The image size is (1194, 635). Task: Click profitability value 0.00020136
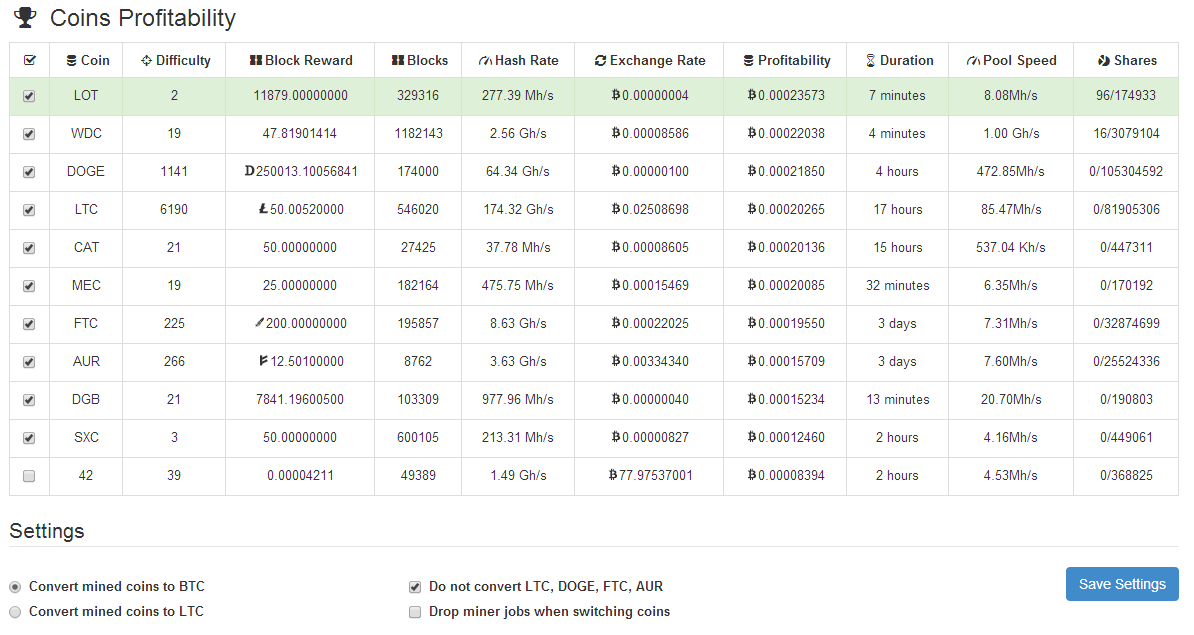coord(791,247)
